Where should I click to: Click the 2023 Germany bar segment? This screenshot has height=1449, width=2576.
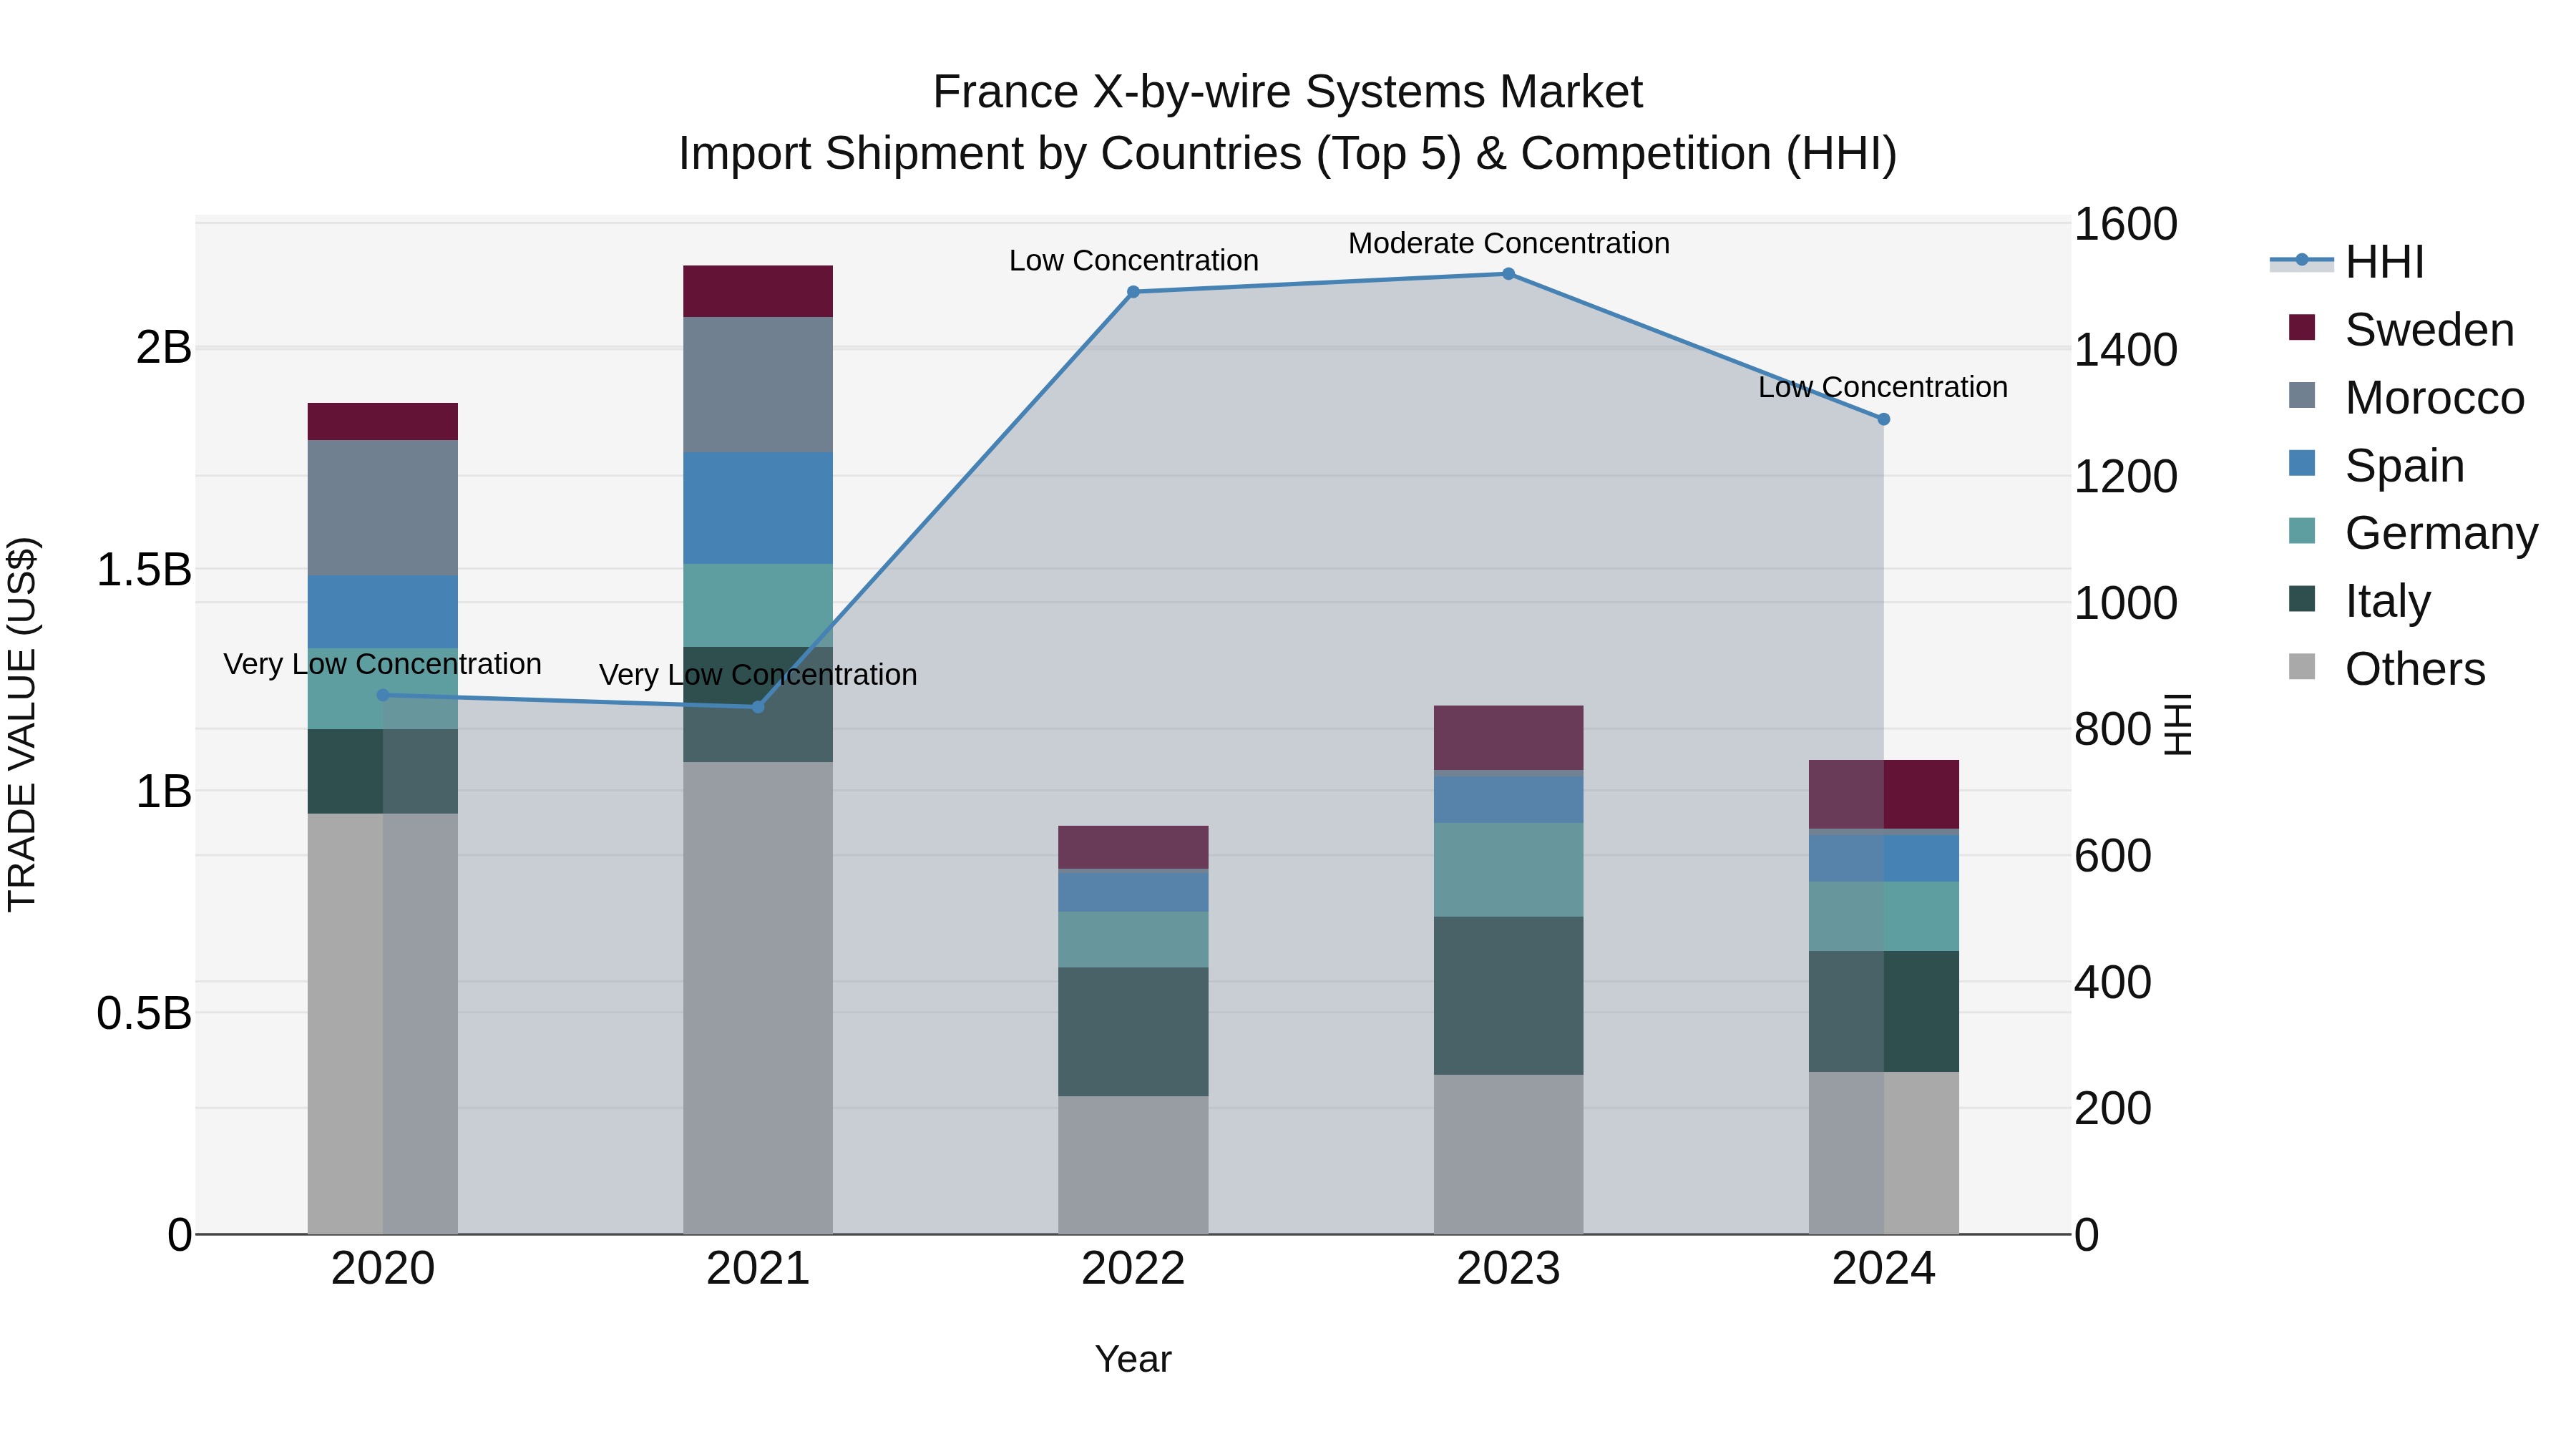tap(1509, 870)
